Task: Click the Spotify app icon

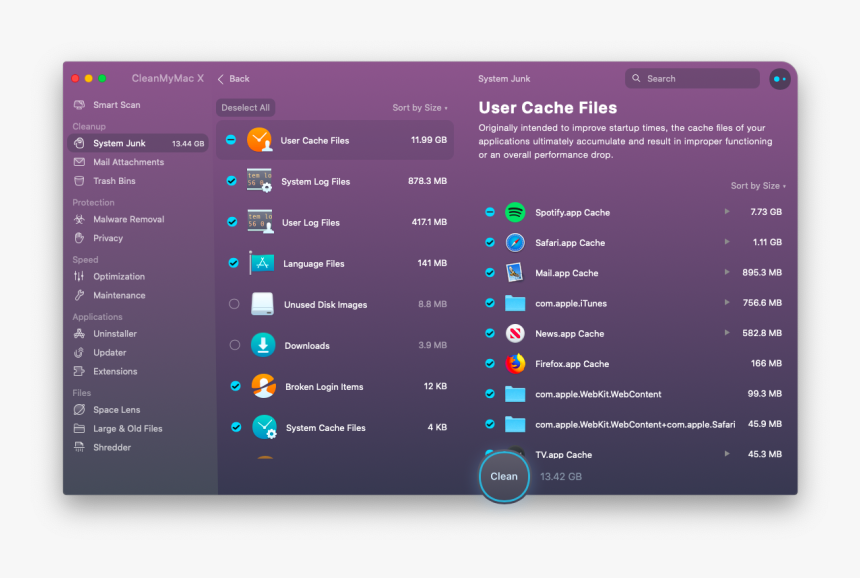Action: click(515, 212)
